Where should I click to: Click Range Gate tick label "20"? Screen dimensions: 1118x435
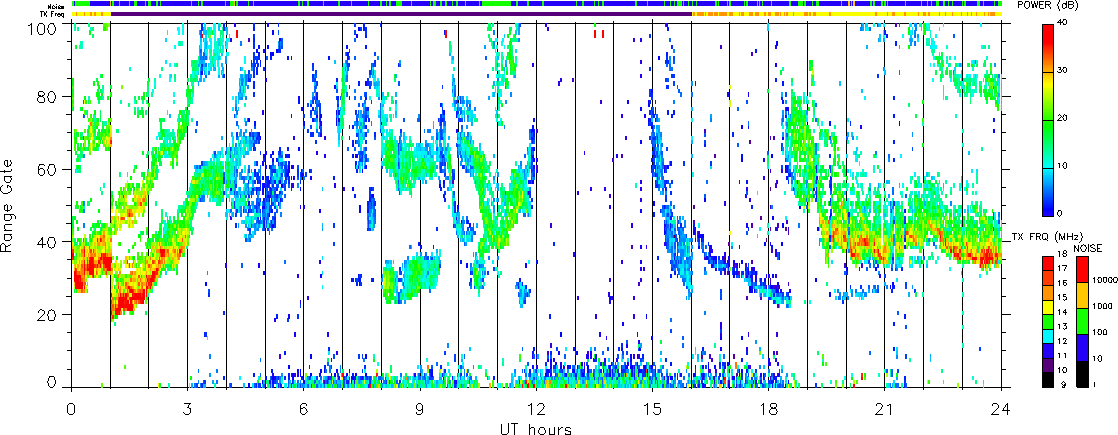pos(46,314)
